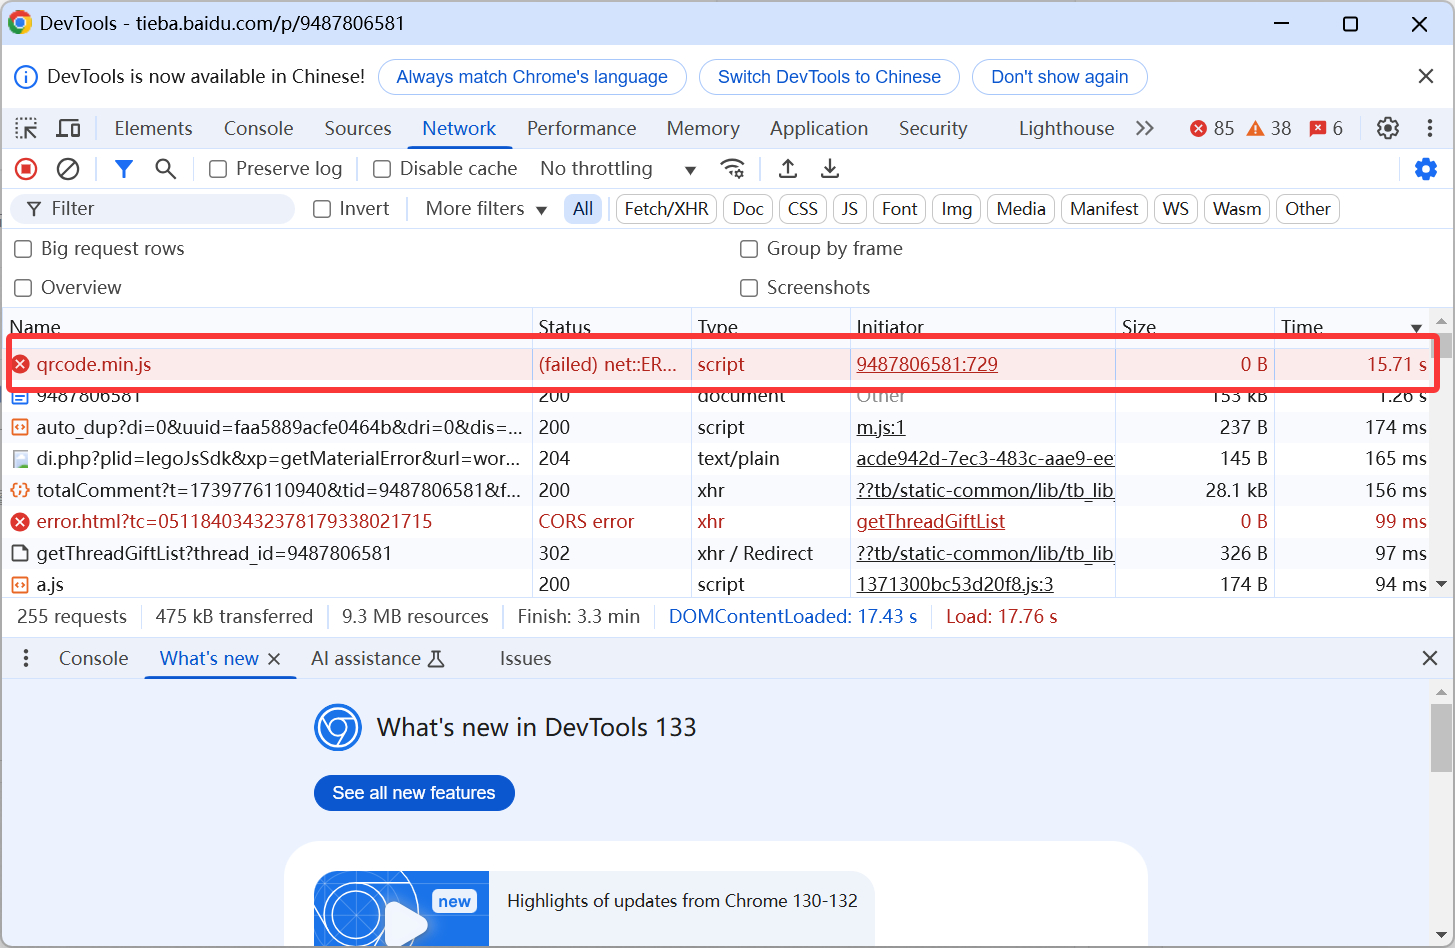Switch to the Sources tab

[x=357, y=128]
